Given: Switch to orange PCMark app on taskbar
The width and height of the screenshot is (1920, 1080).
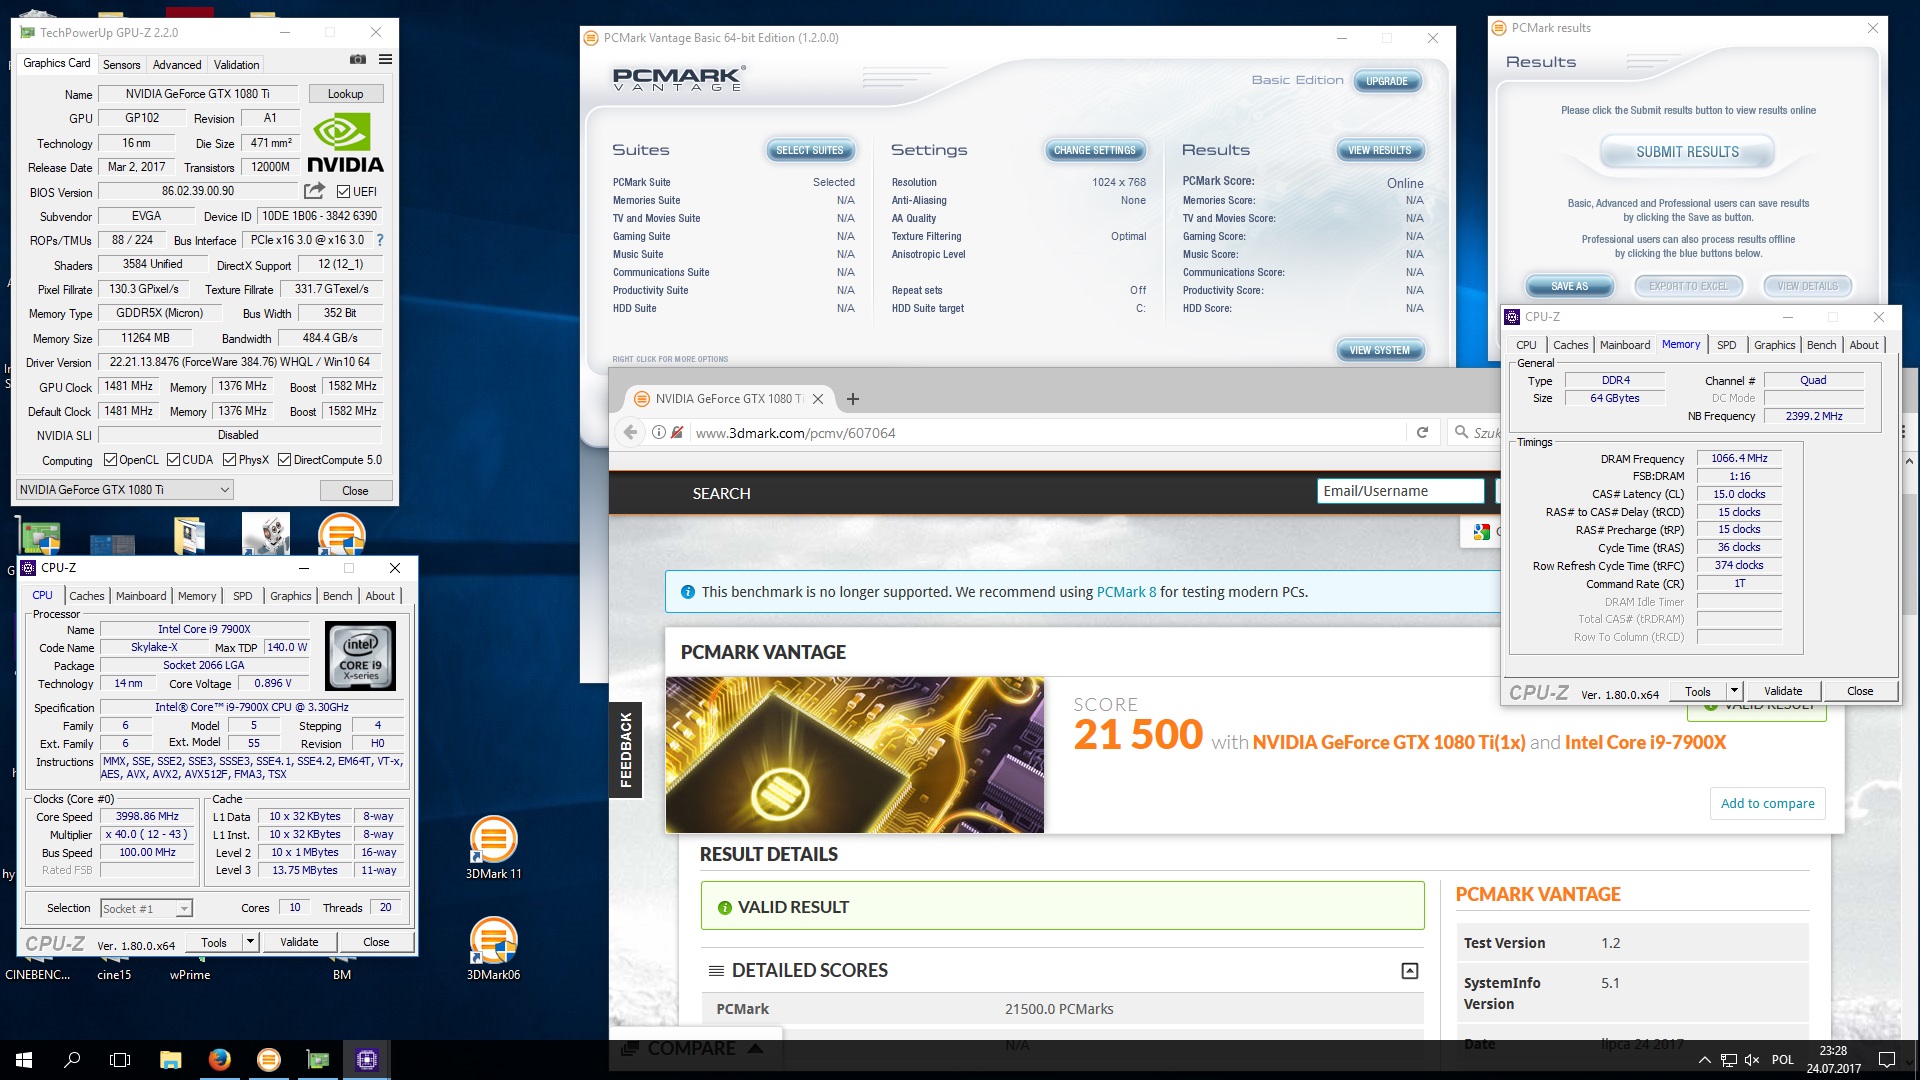Looking at the screenshot, I should point(268,1060).
